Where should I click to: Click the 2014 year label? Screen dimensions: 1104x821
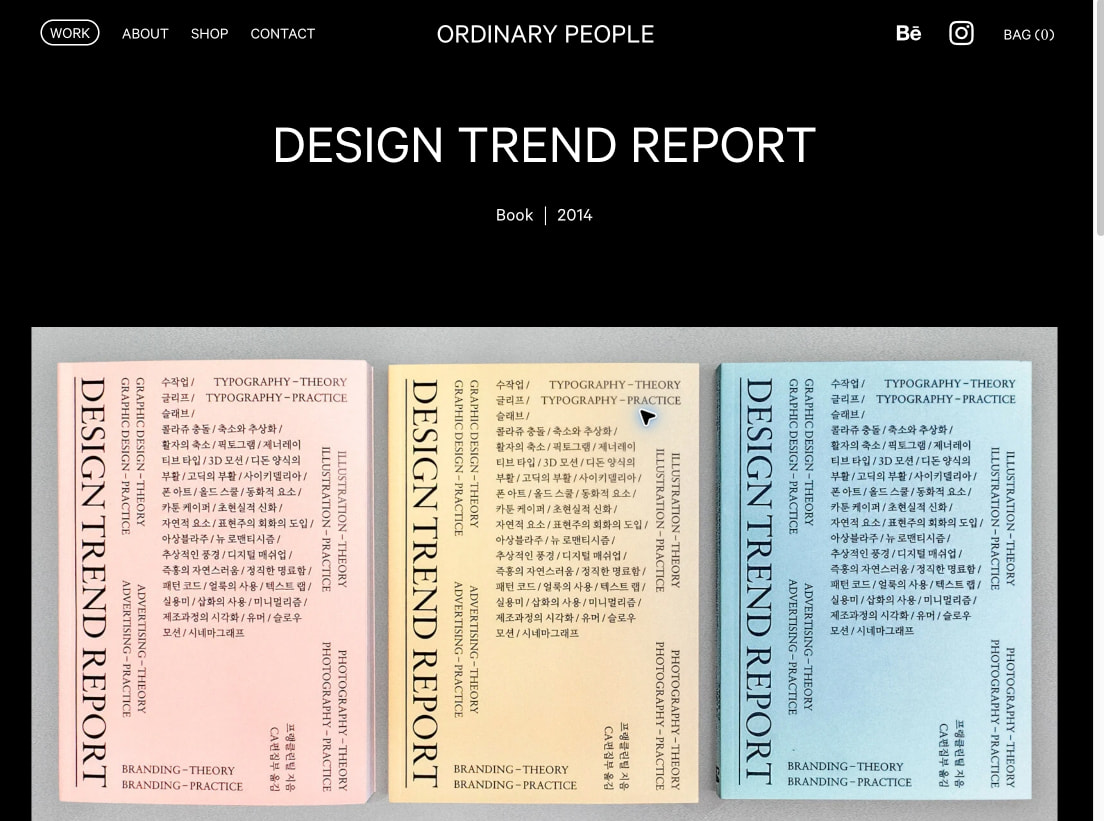point(575,215)
